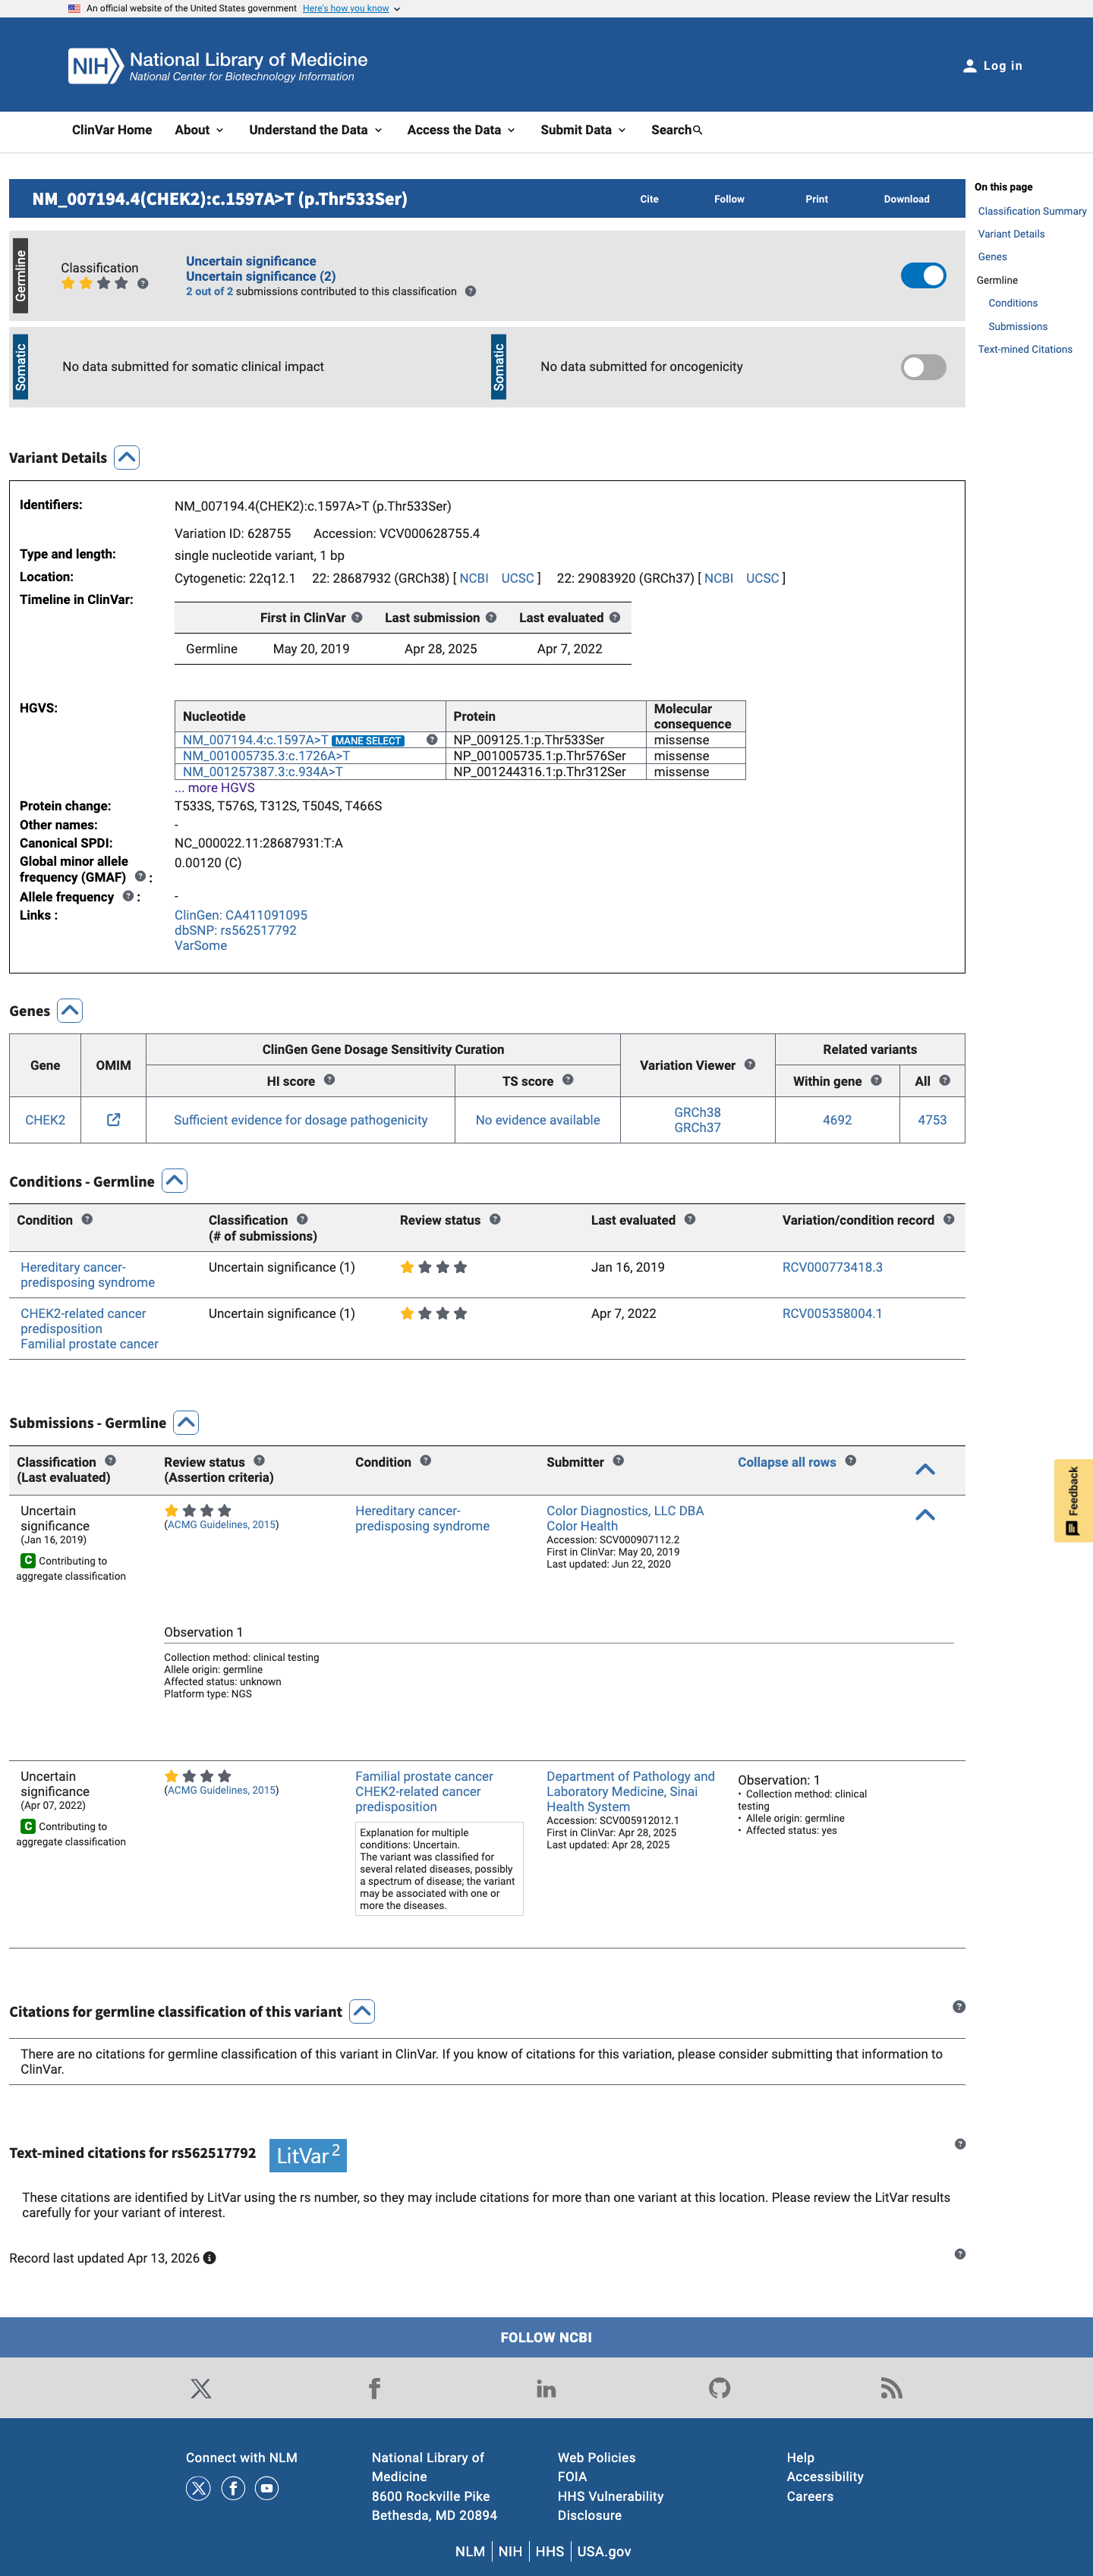Open the dbSNP rs562517792 link
Viewport: 1093px width, 2576px height.
click(x=236, y=930)
